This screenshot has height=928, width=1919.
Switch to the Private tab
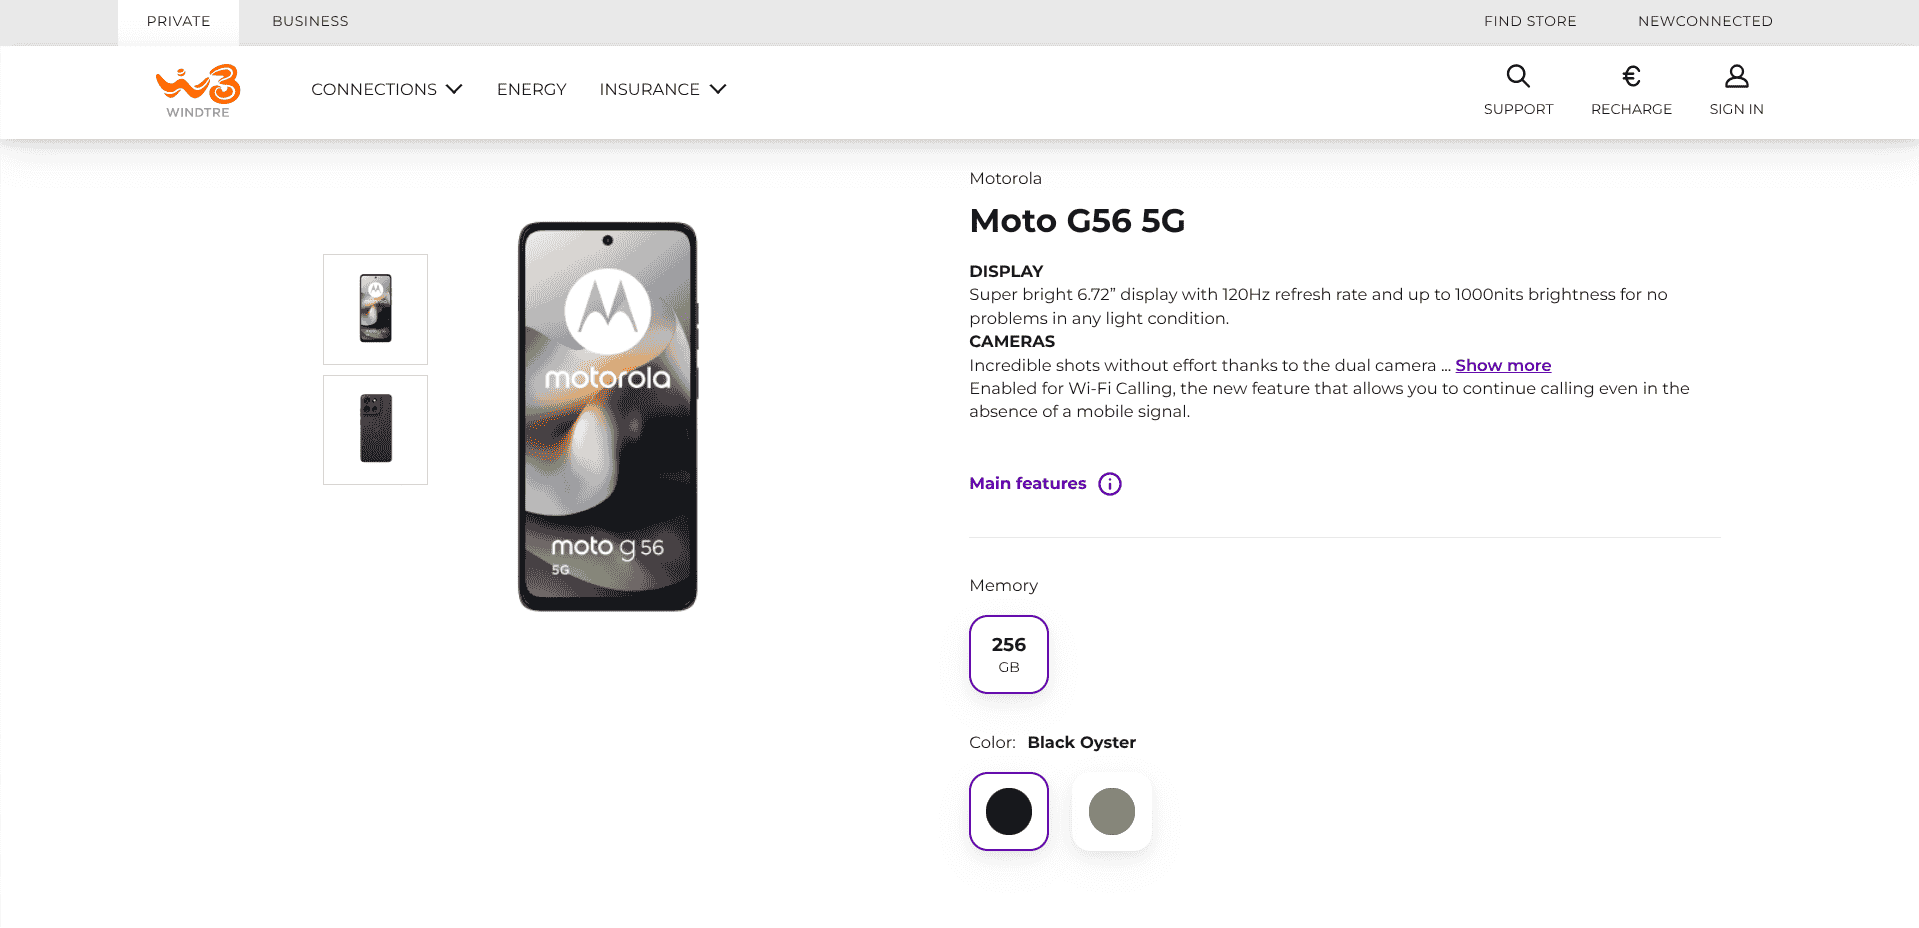point(178,21)
